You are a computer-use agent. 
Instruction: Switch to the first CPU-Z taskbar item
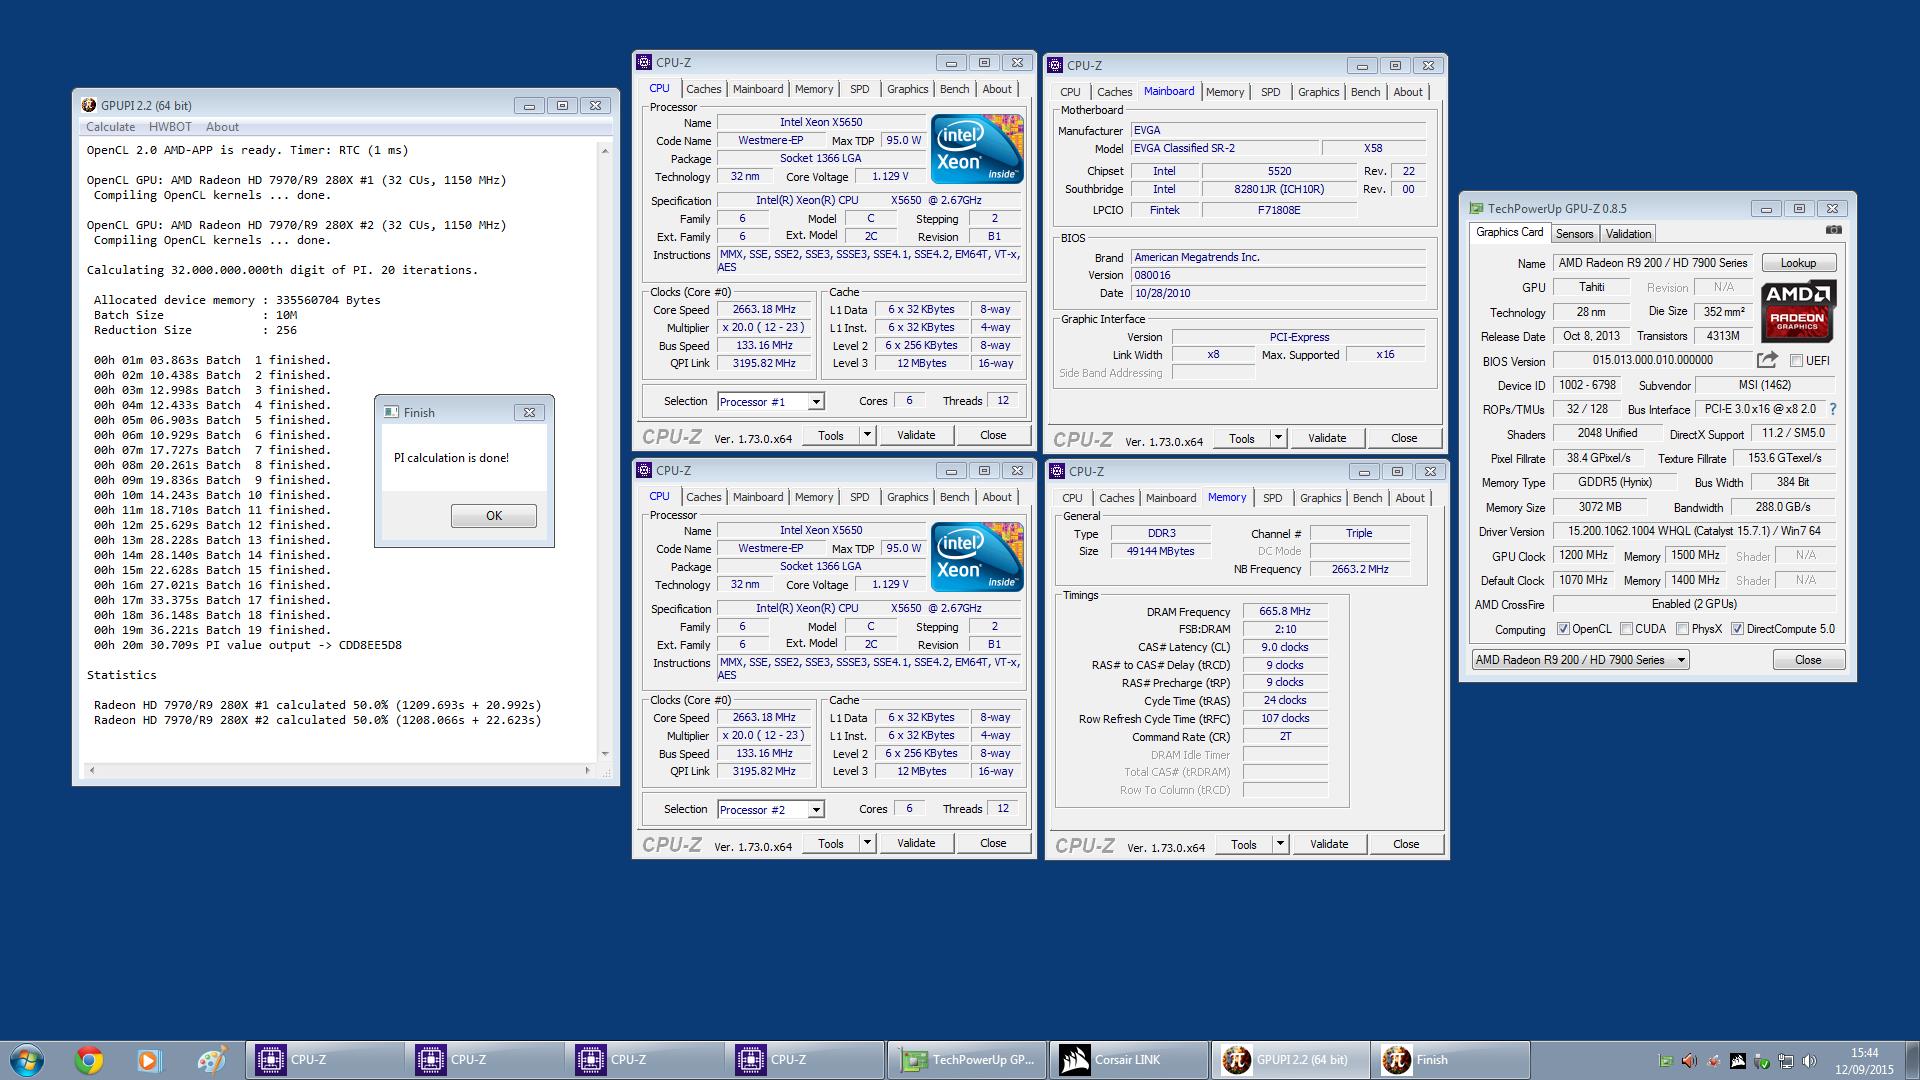point(326,1060)
